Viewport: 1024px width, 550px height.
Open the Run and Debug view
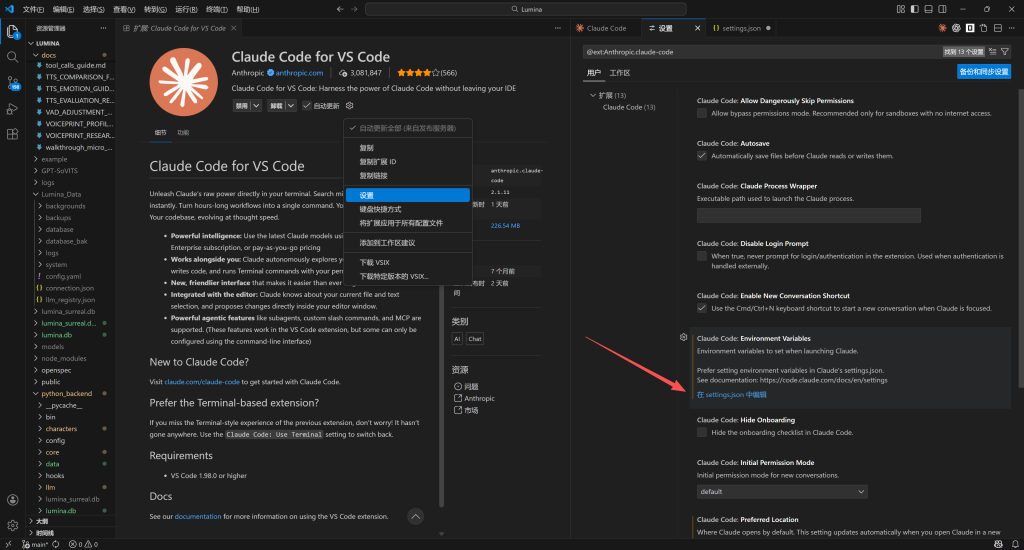pyautogui.click(x=13, y=108)
